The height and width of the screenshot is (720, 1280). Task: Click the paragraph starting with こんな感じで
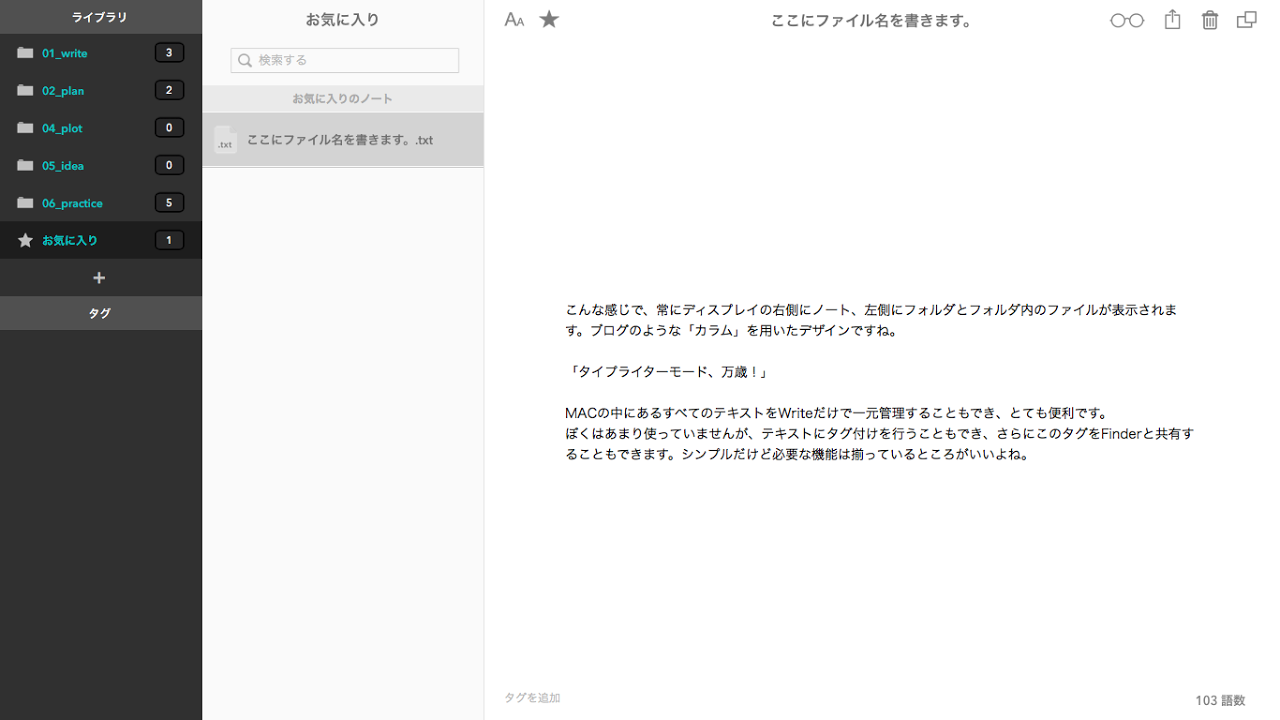click(871, 320)
